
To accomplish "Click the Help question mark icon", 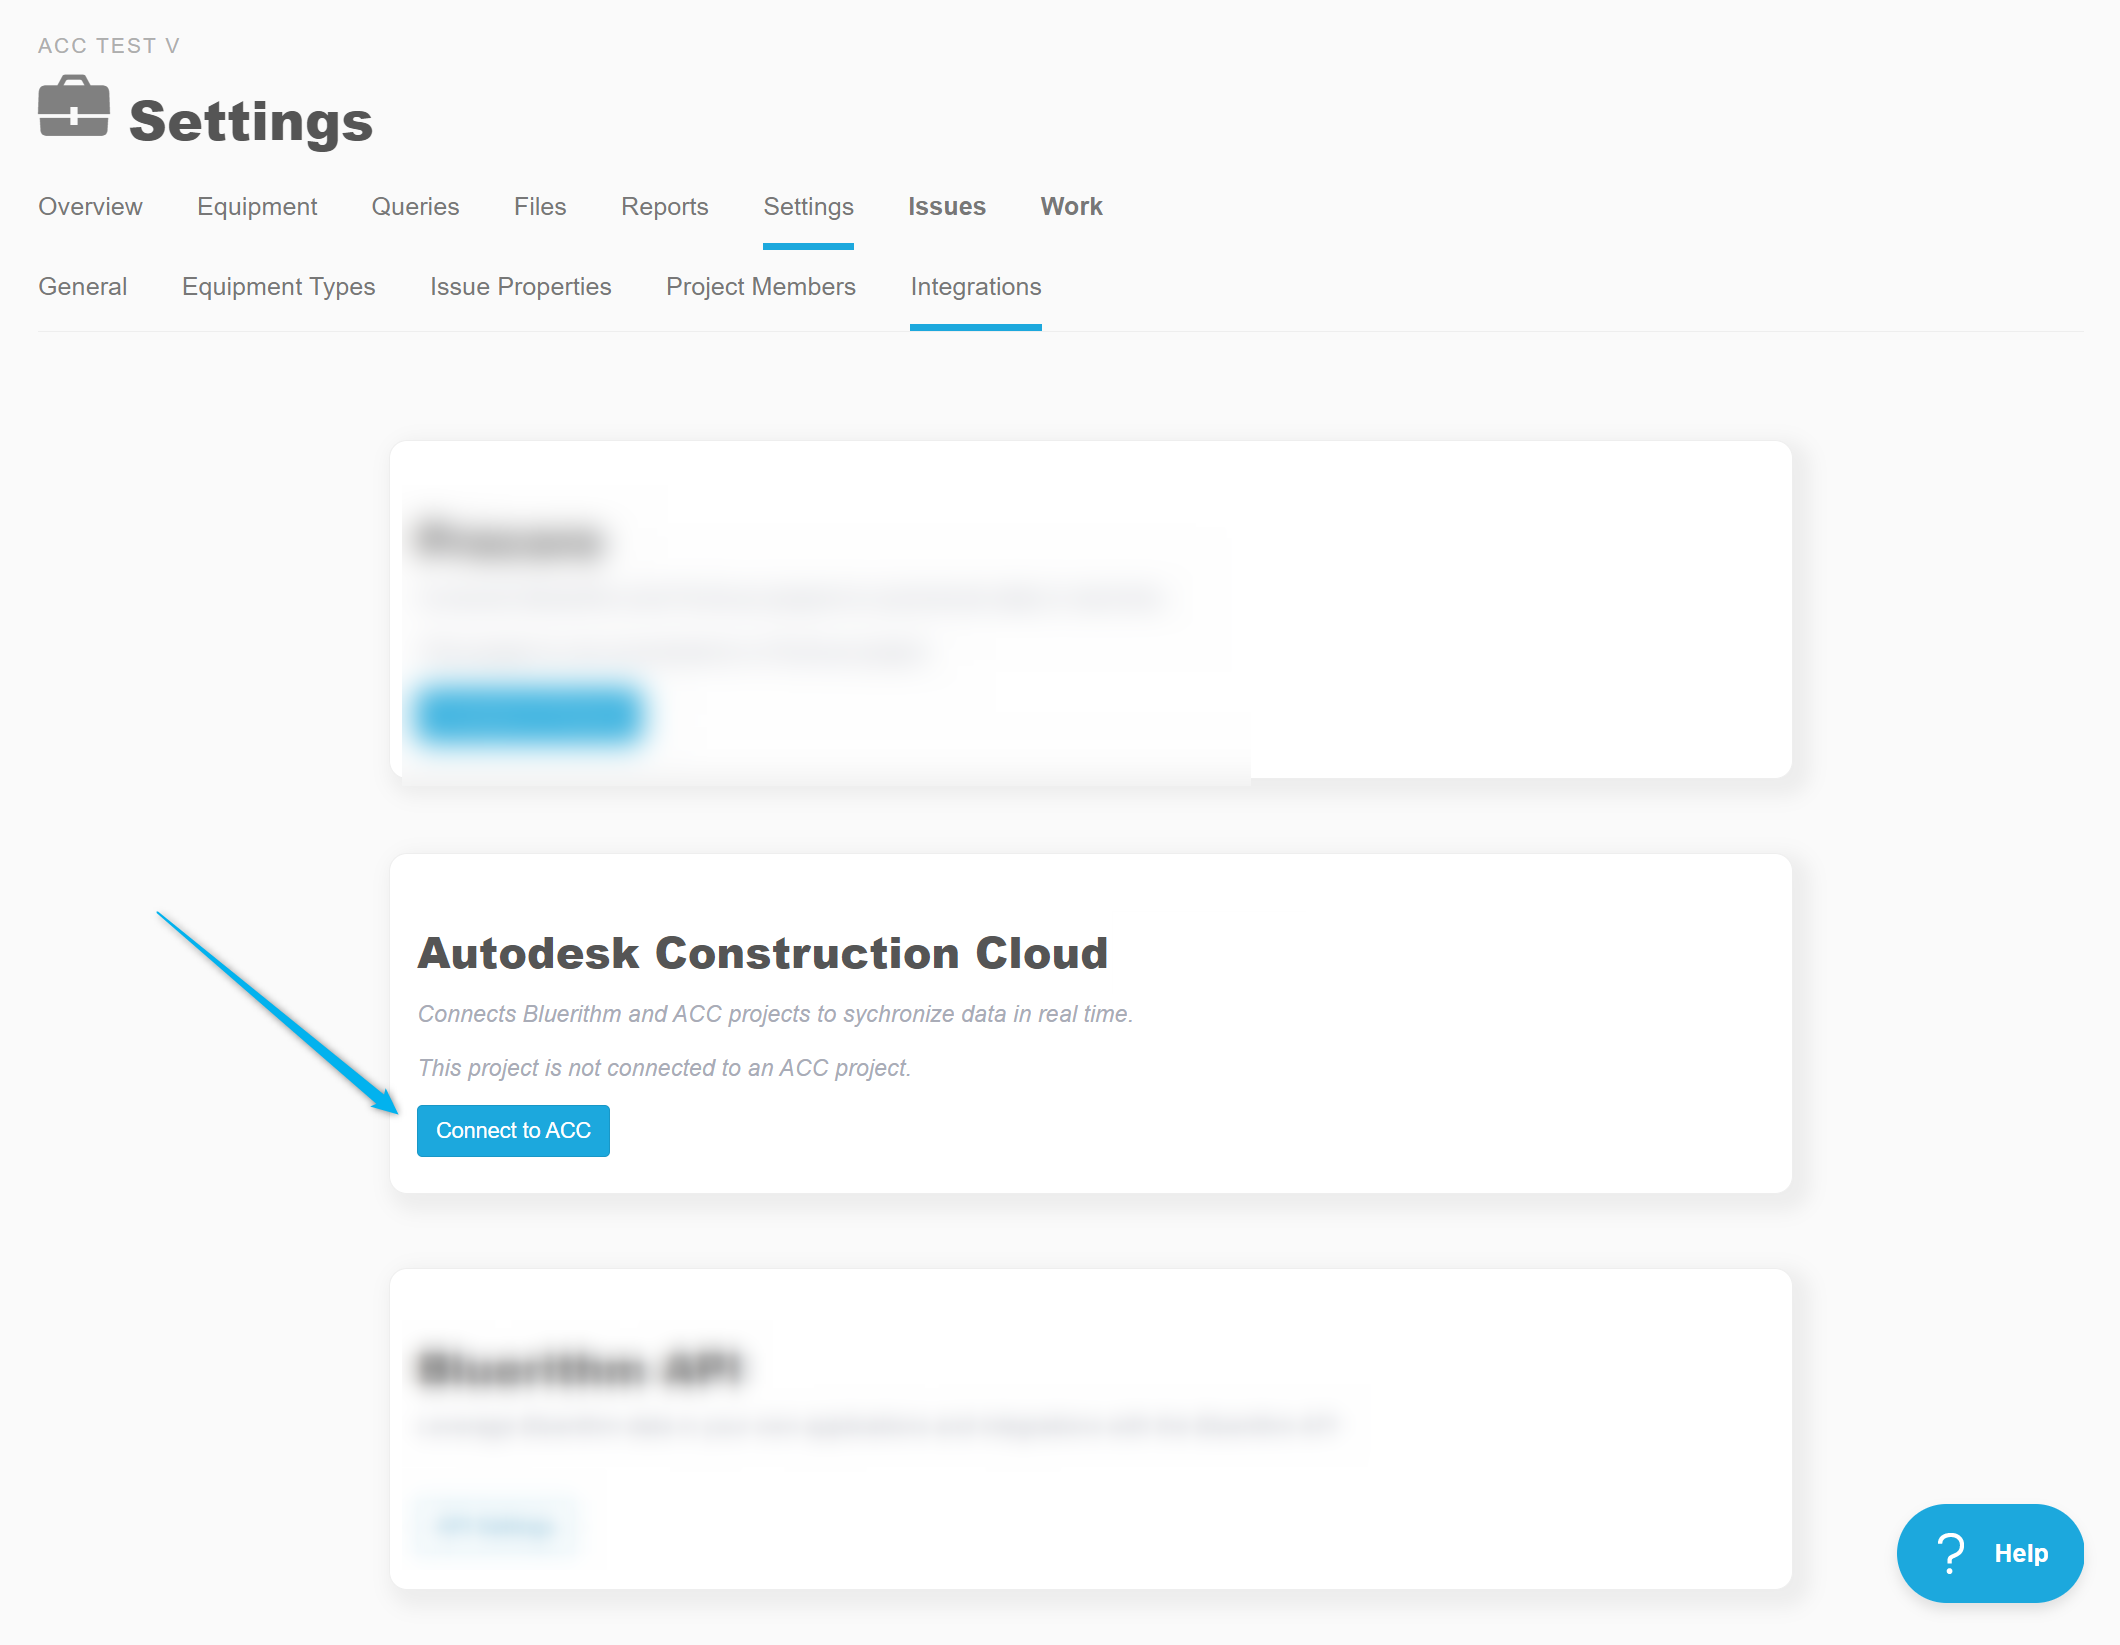I will tap(1950, 1553).
